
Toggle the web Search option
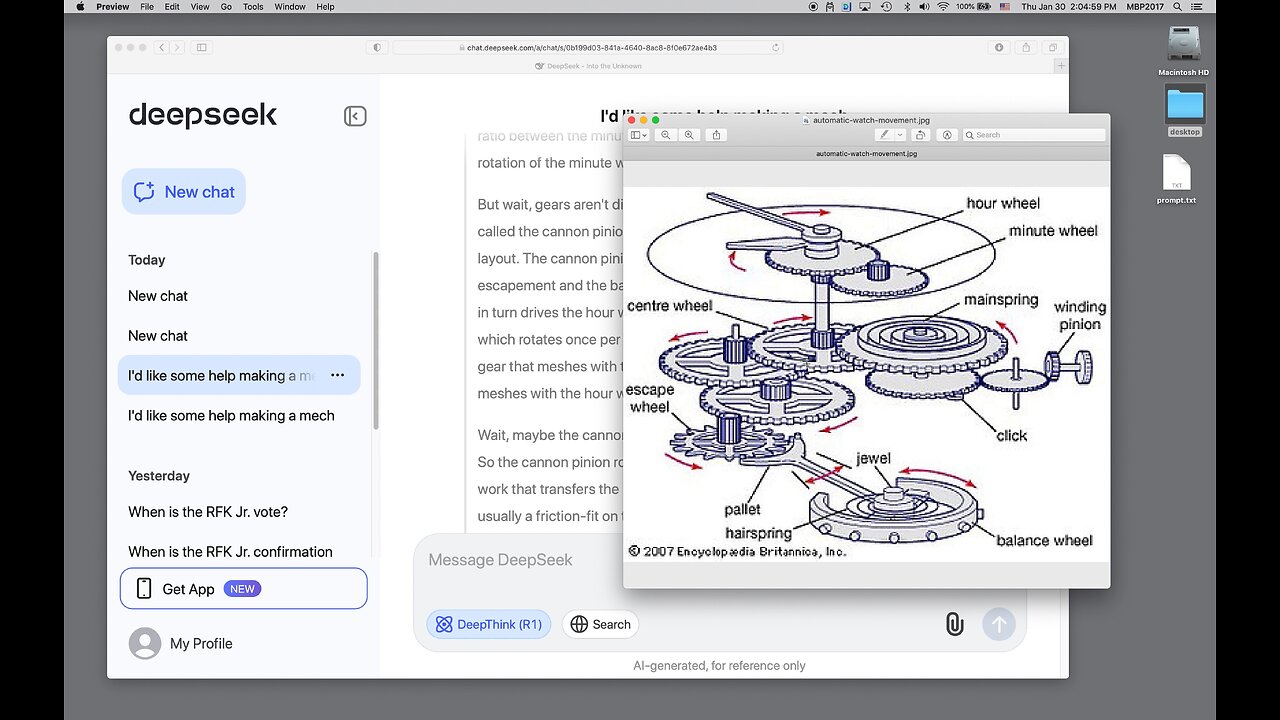pyautogui.click(x=600, y=624)
